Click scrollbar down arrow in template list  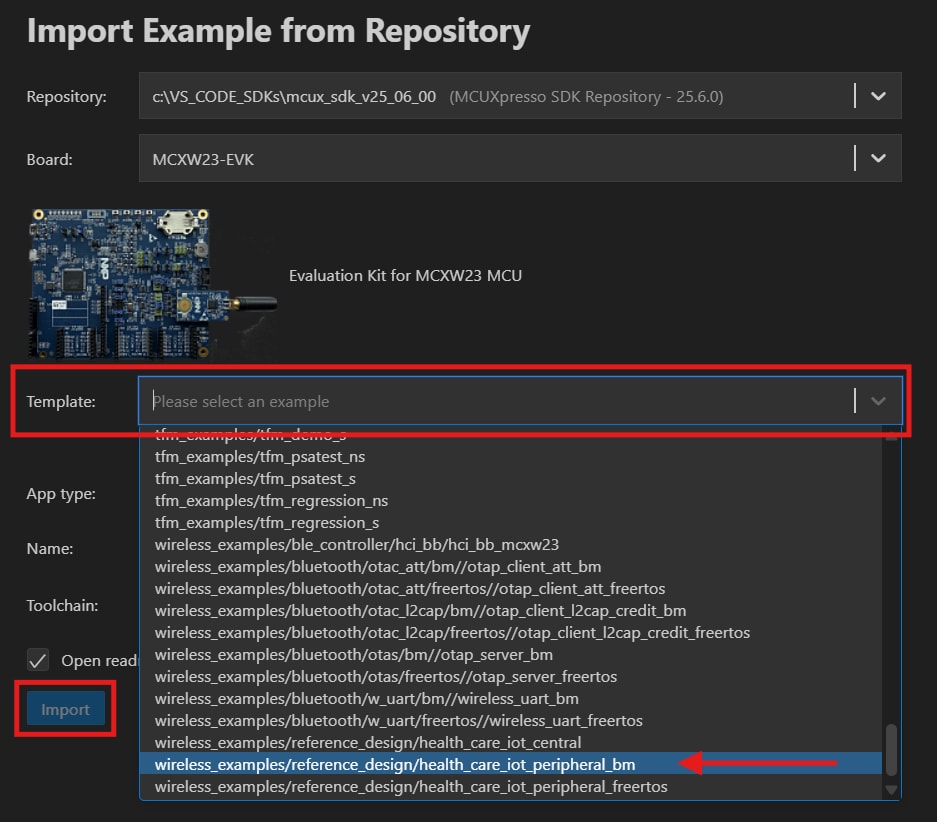891,790
